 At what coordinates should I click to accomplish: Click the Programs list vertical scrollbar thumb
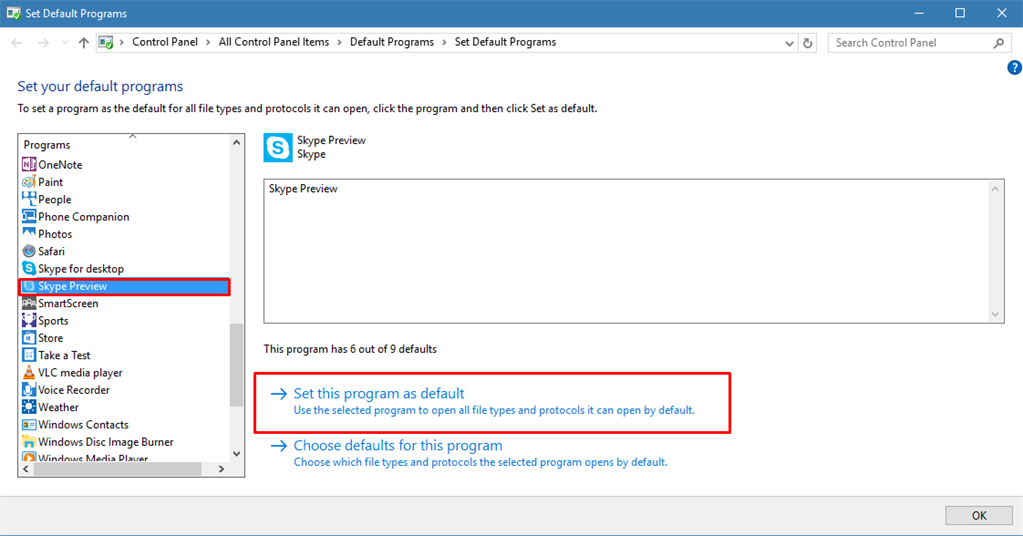pyautogui.click(x=236, y=365)
